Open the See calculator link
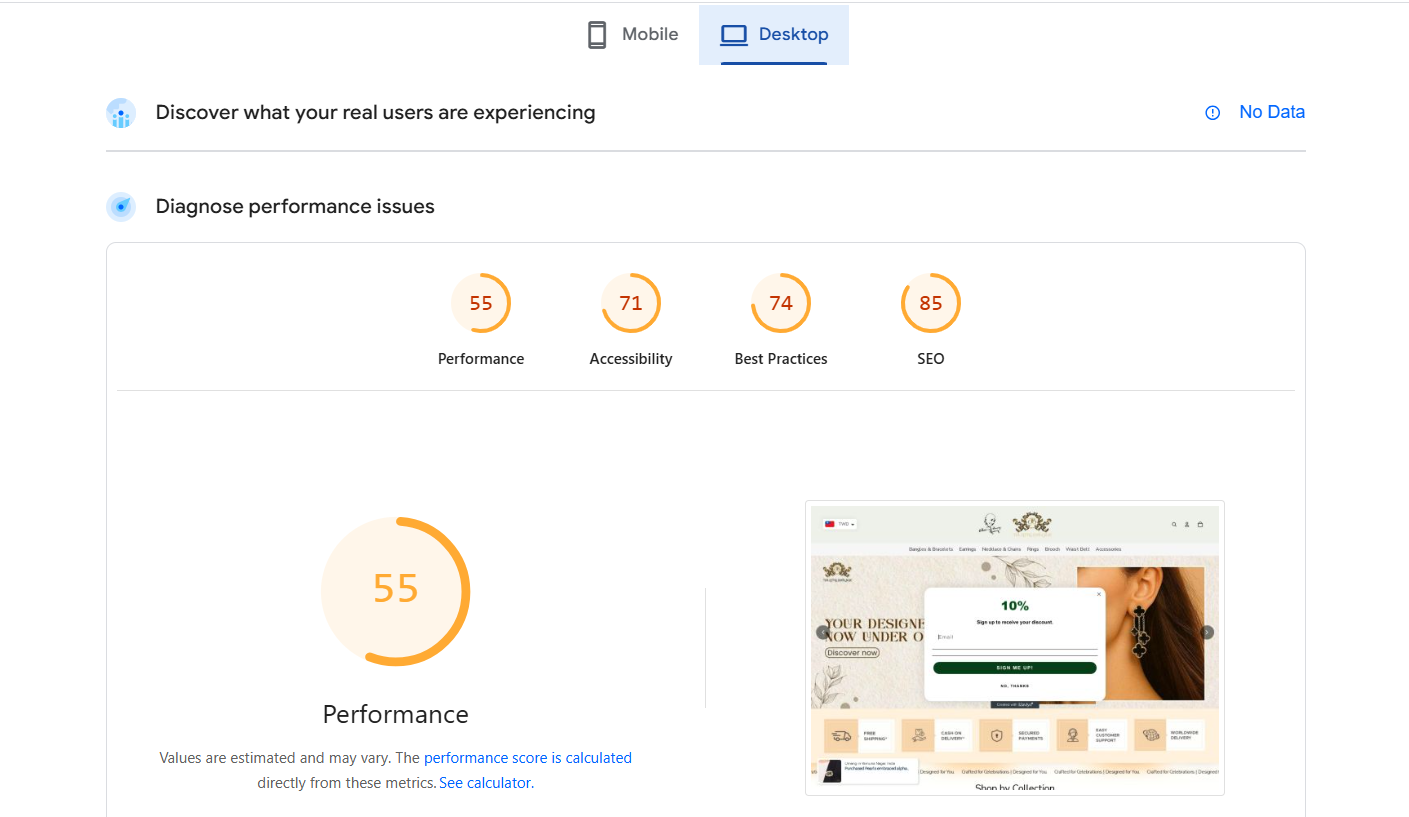 click(485, 783)
